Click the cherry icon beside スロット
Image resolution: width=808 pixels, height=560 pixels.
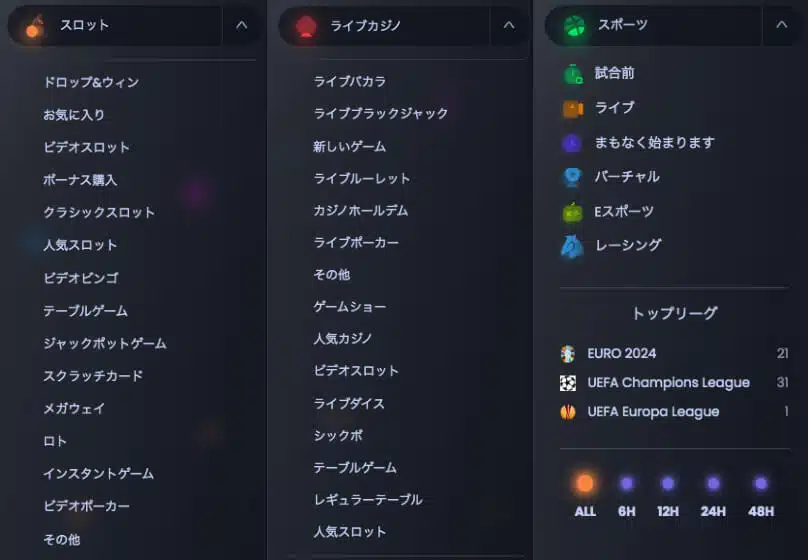coord(33,27)
